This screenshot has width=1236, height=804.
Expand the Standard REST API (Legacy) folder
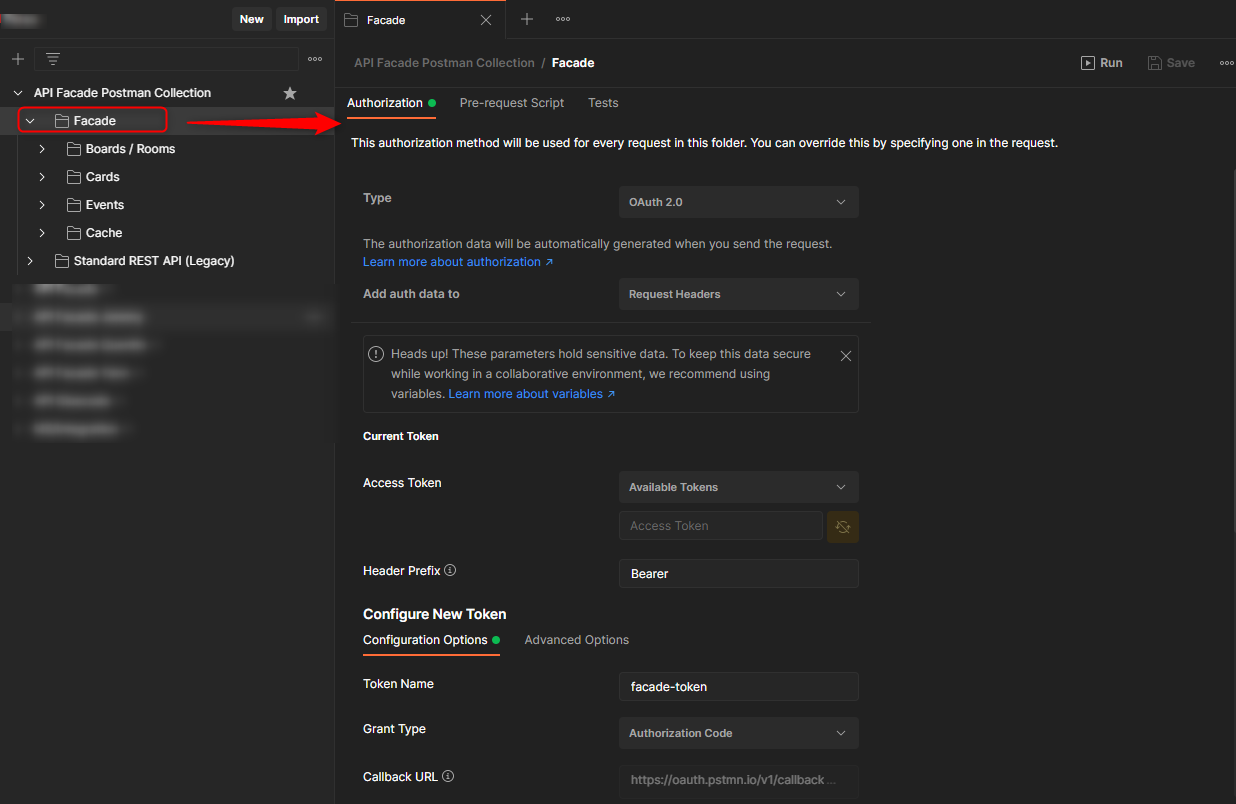click(30, 261)
